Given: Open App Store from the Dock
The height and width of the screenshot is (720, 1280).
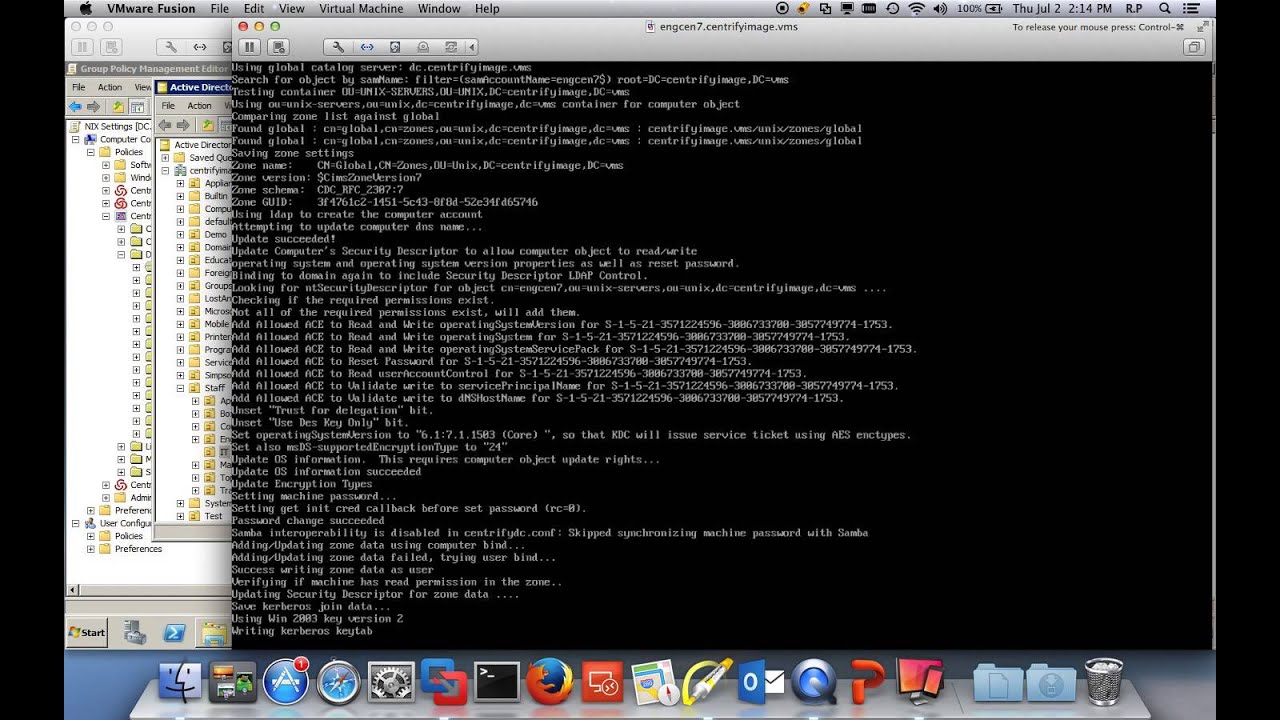Looking at the screenshot, I should coord(286,682).
